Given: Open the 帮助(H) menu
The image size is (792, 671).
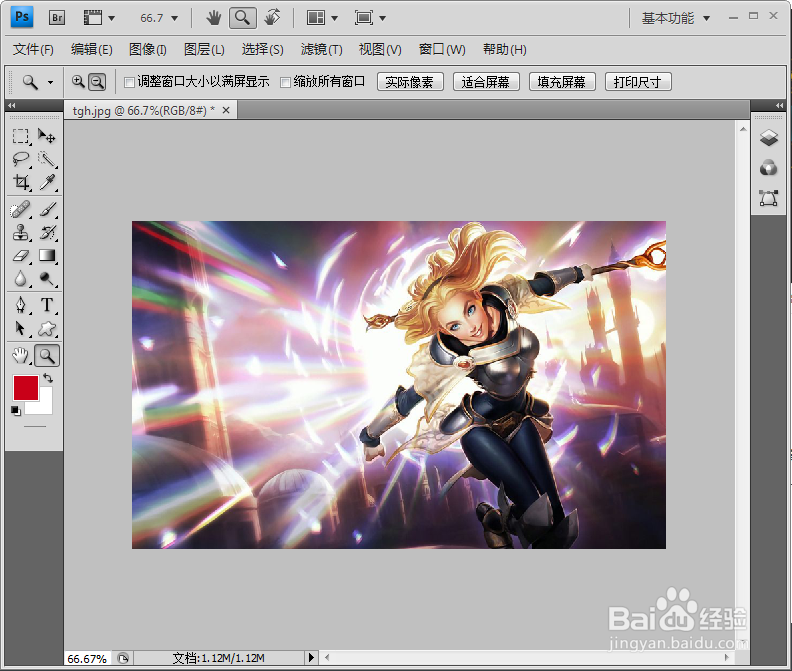Looking at the screenshot, I should click(505, 50).
